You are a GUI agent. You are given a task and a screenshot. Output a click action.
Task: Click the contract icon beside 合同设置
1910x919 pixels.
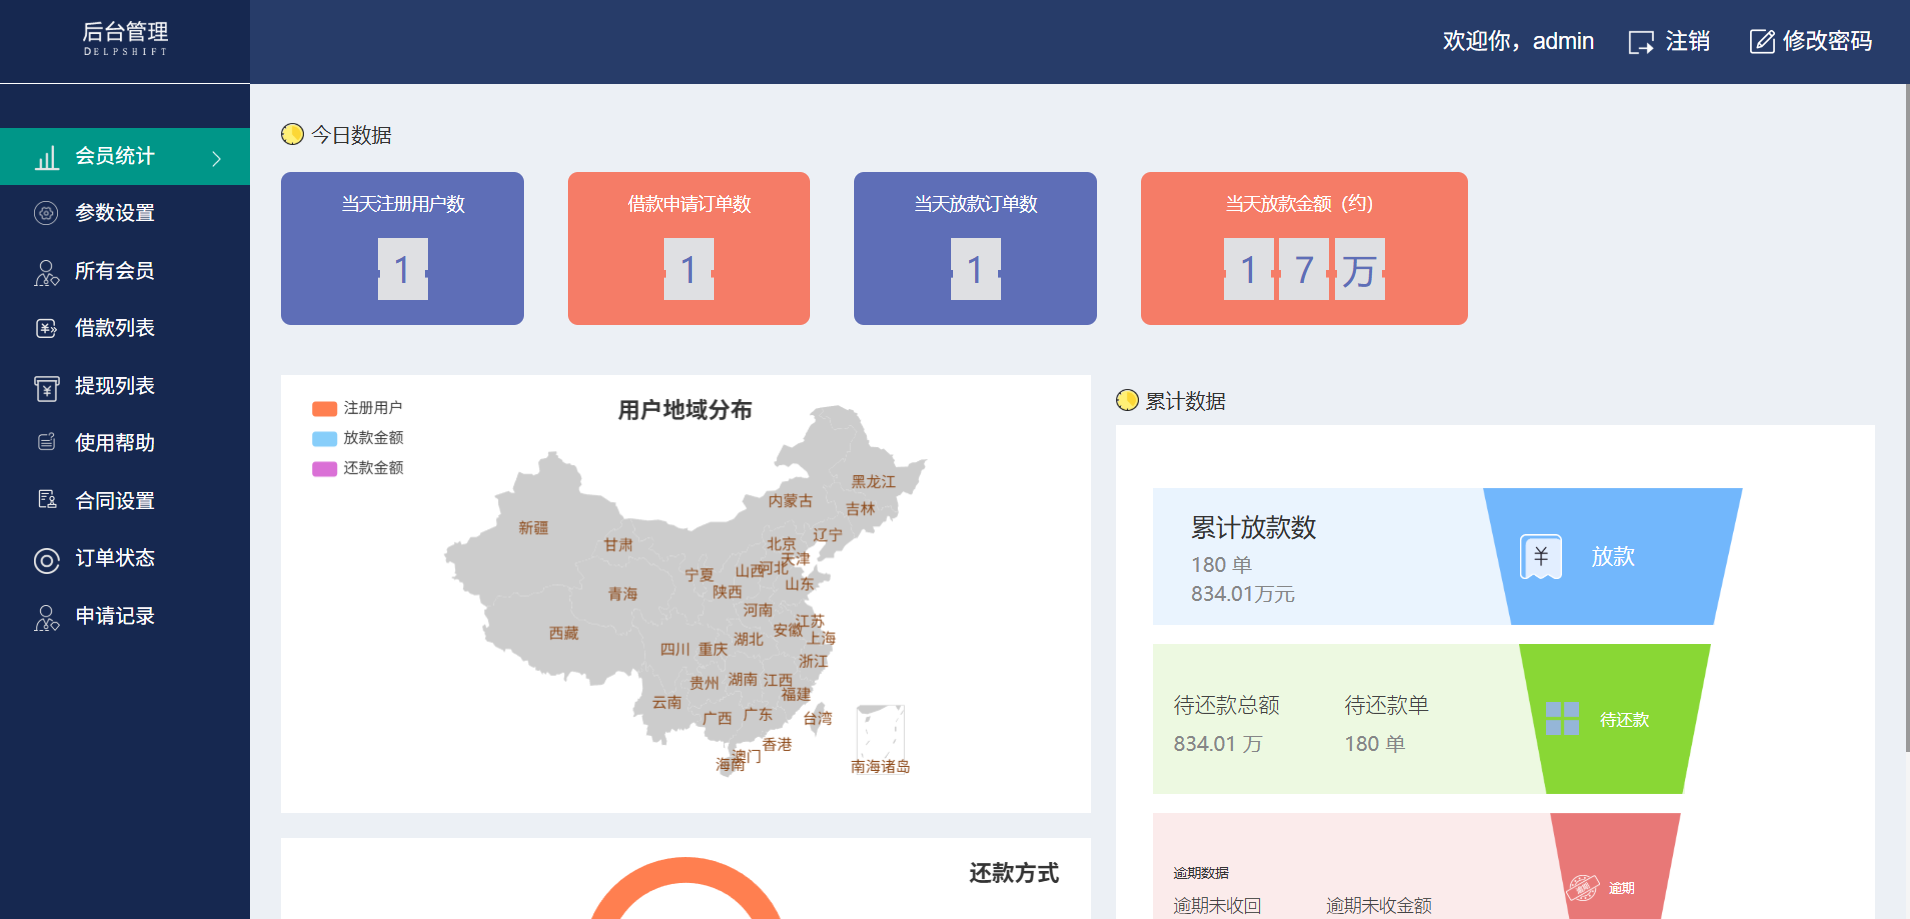point(46,500)
